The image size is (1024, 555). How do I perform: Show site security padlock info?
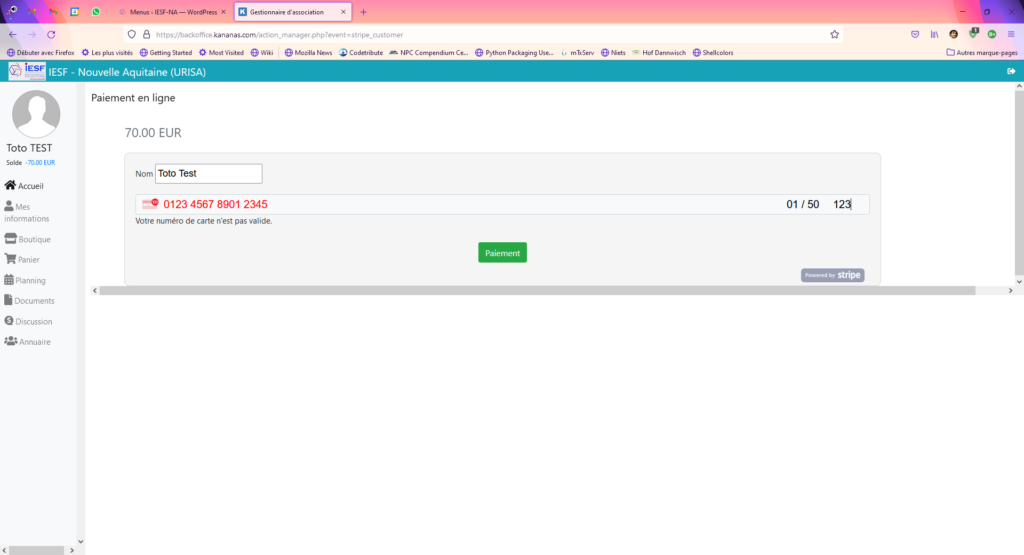tap(146, 35)
